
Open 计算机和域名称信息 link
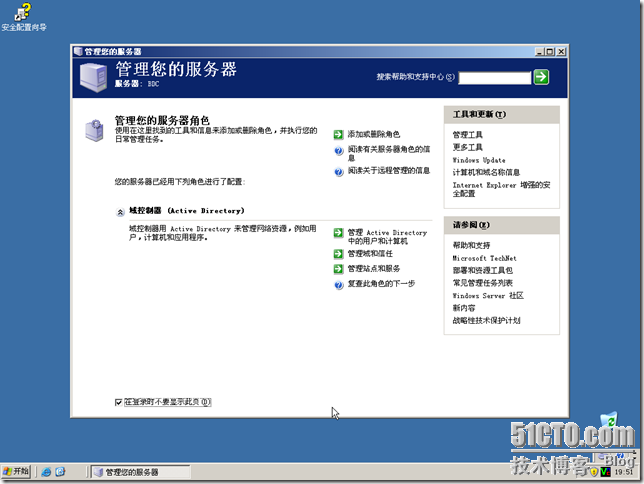tap(486, 172)
